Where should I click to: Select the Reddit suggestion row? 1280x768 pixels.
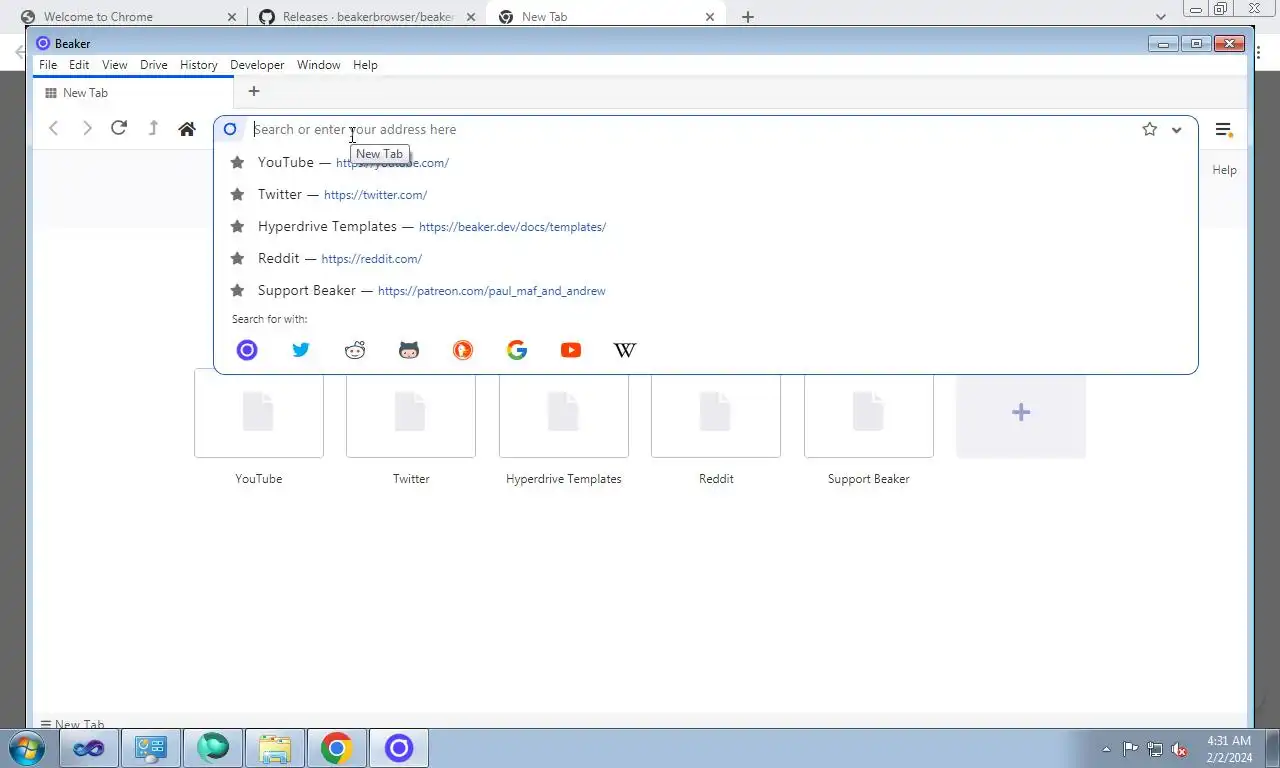point(705,258)
